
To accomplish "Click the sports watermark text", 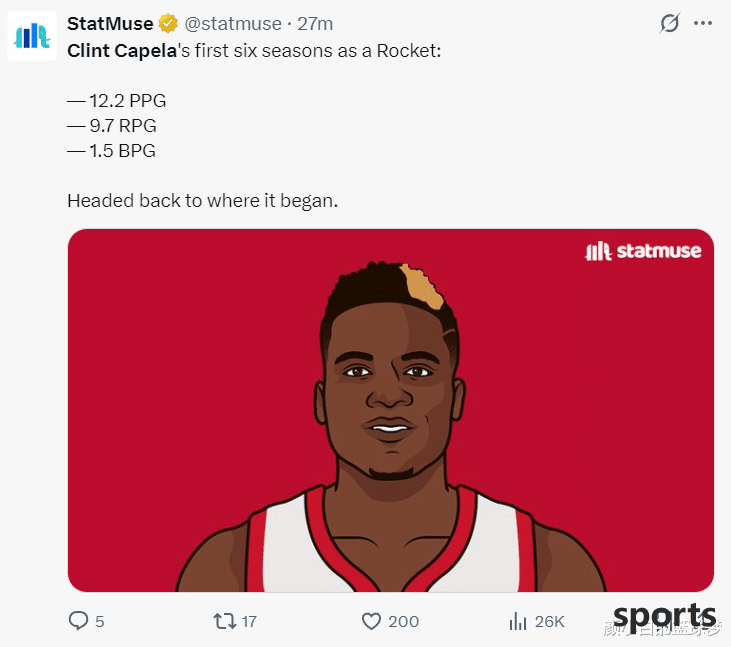I will (x=664, y=617).
